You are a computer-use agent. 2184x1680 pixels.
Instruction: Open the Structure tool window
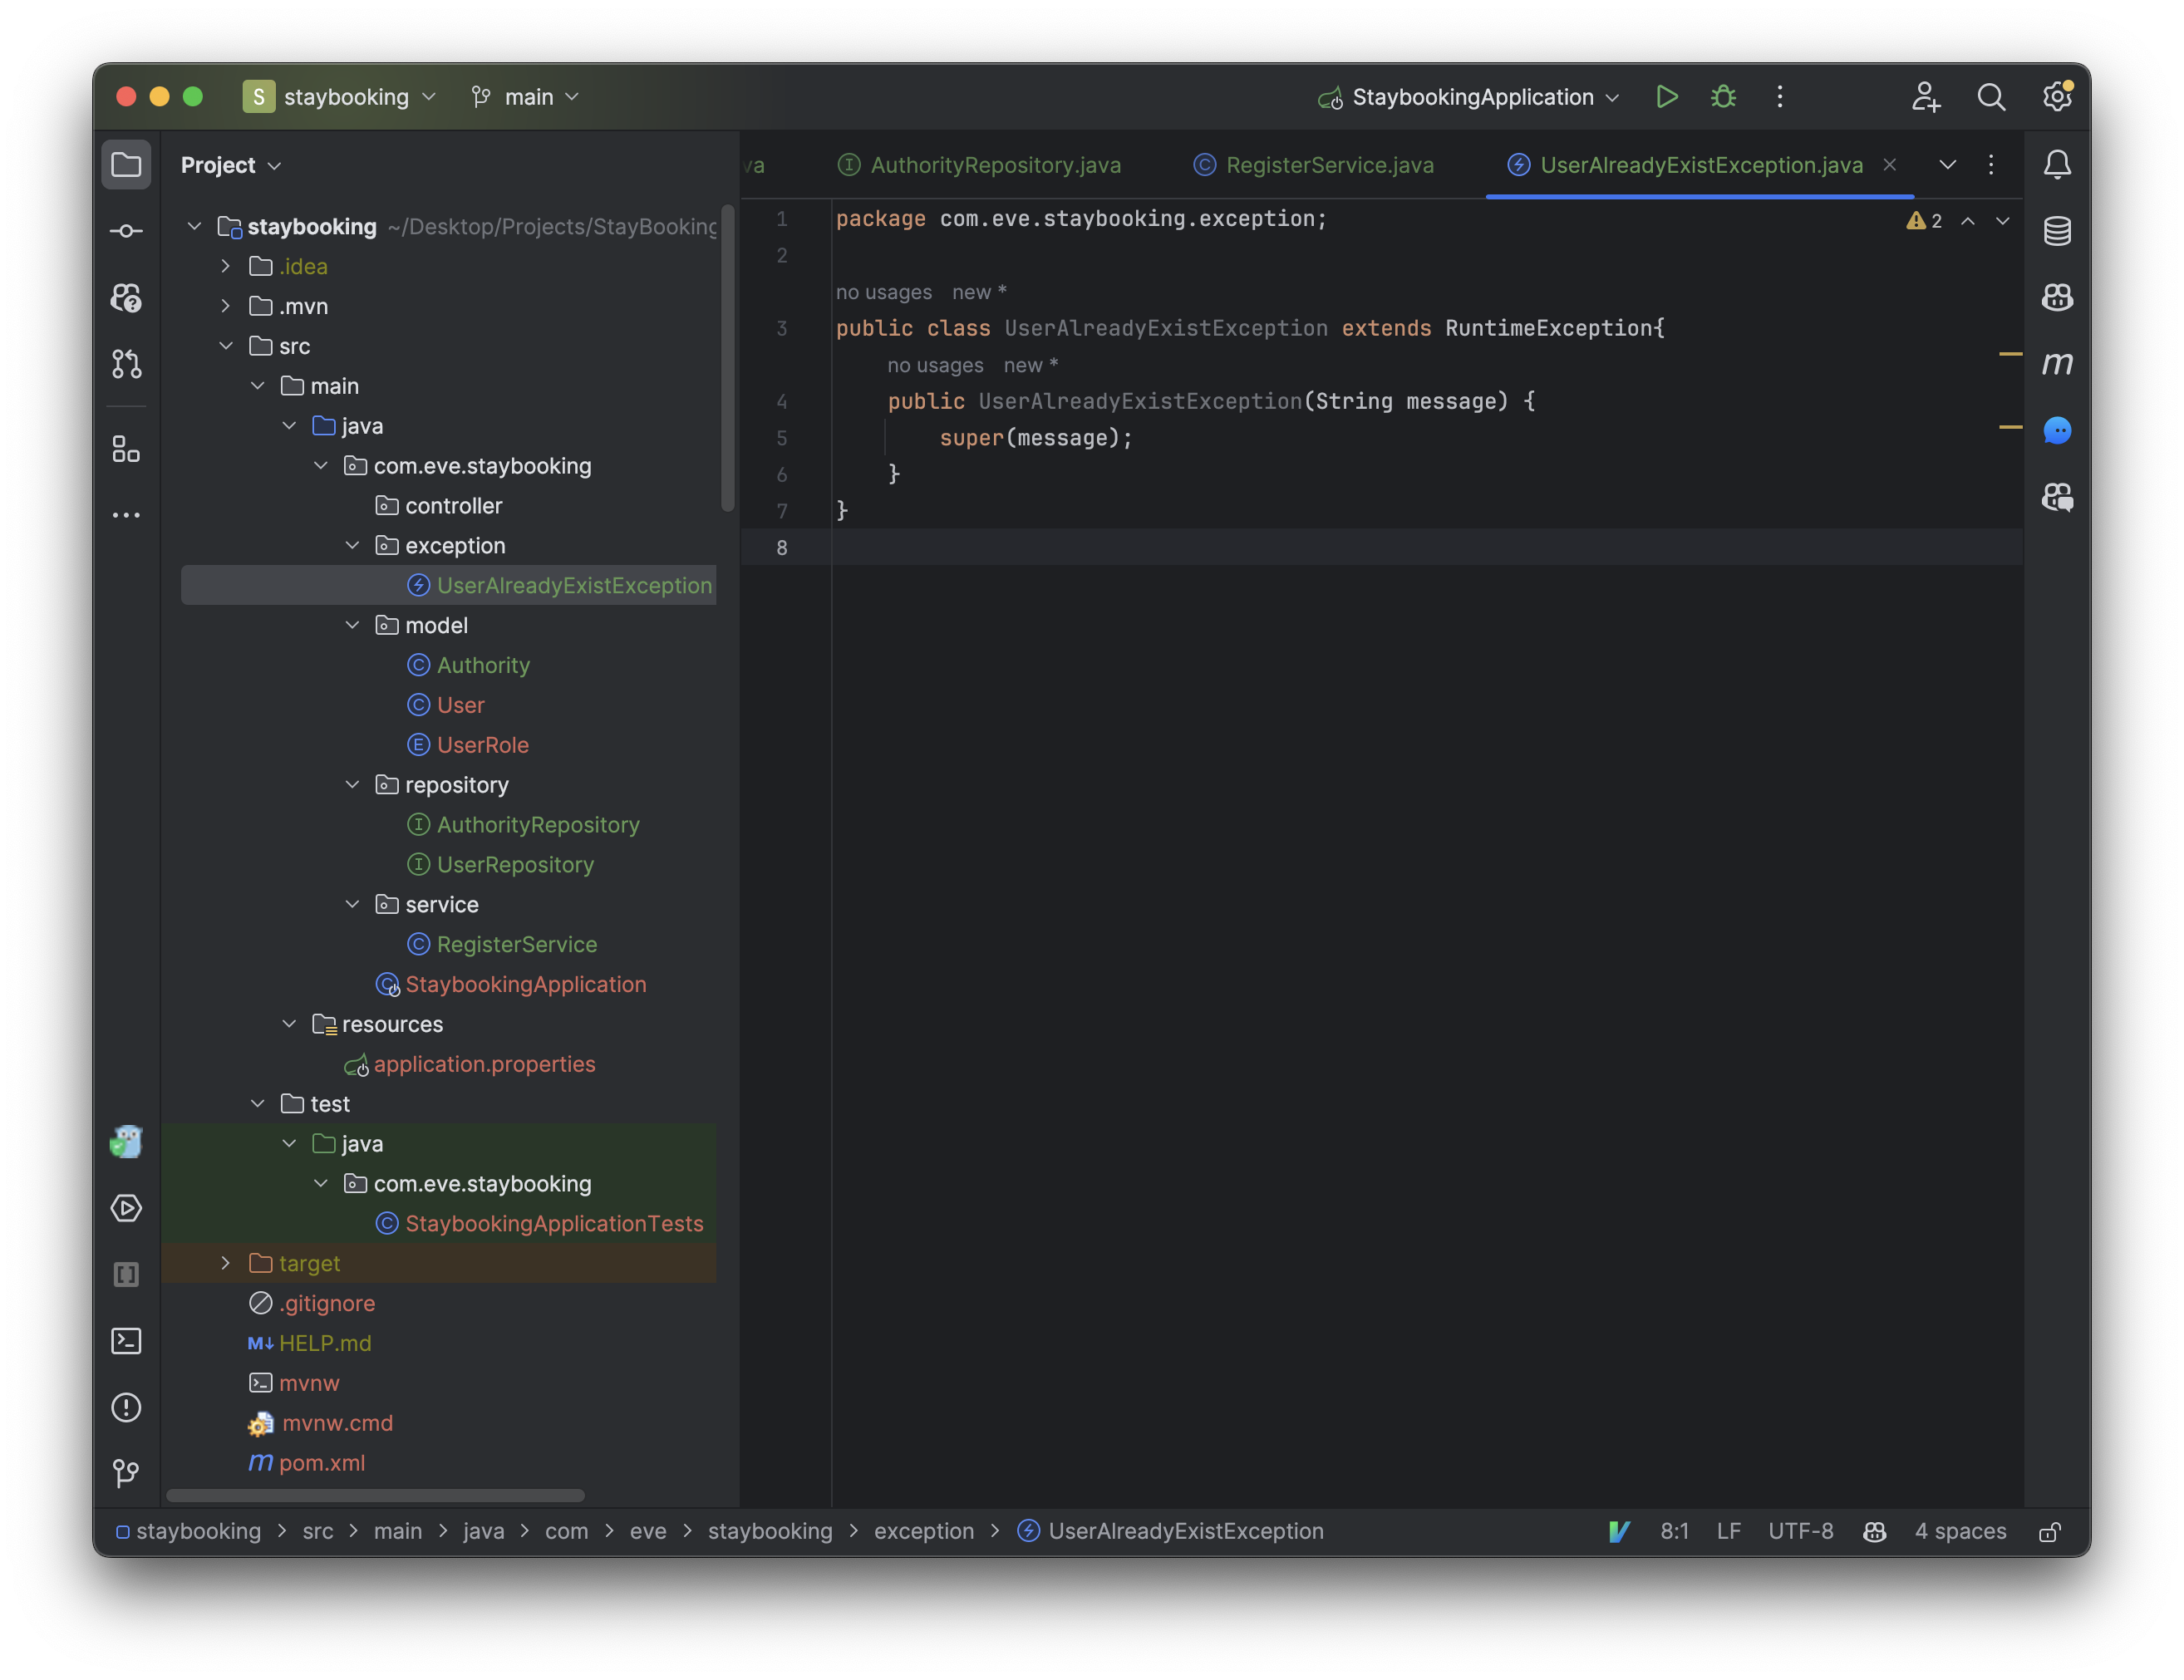(x=126, y=449)
